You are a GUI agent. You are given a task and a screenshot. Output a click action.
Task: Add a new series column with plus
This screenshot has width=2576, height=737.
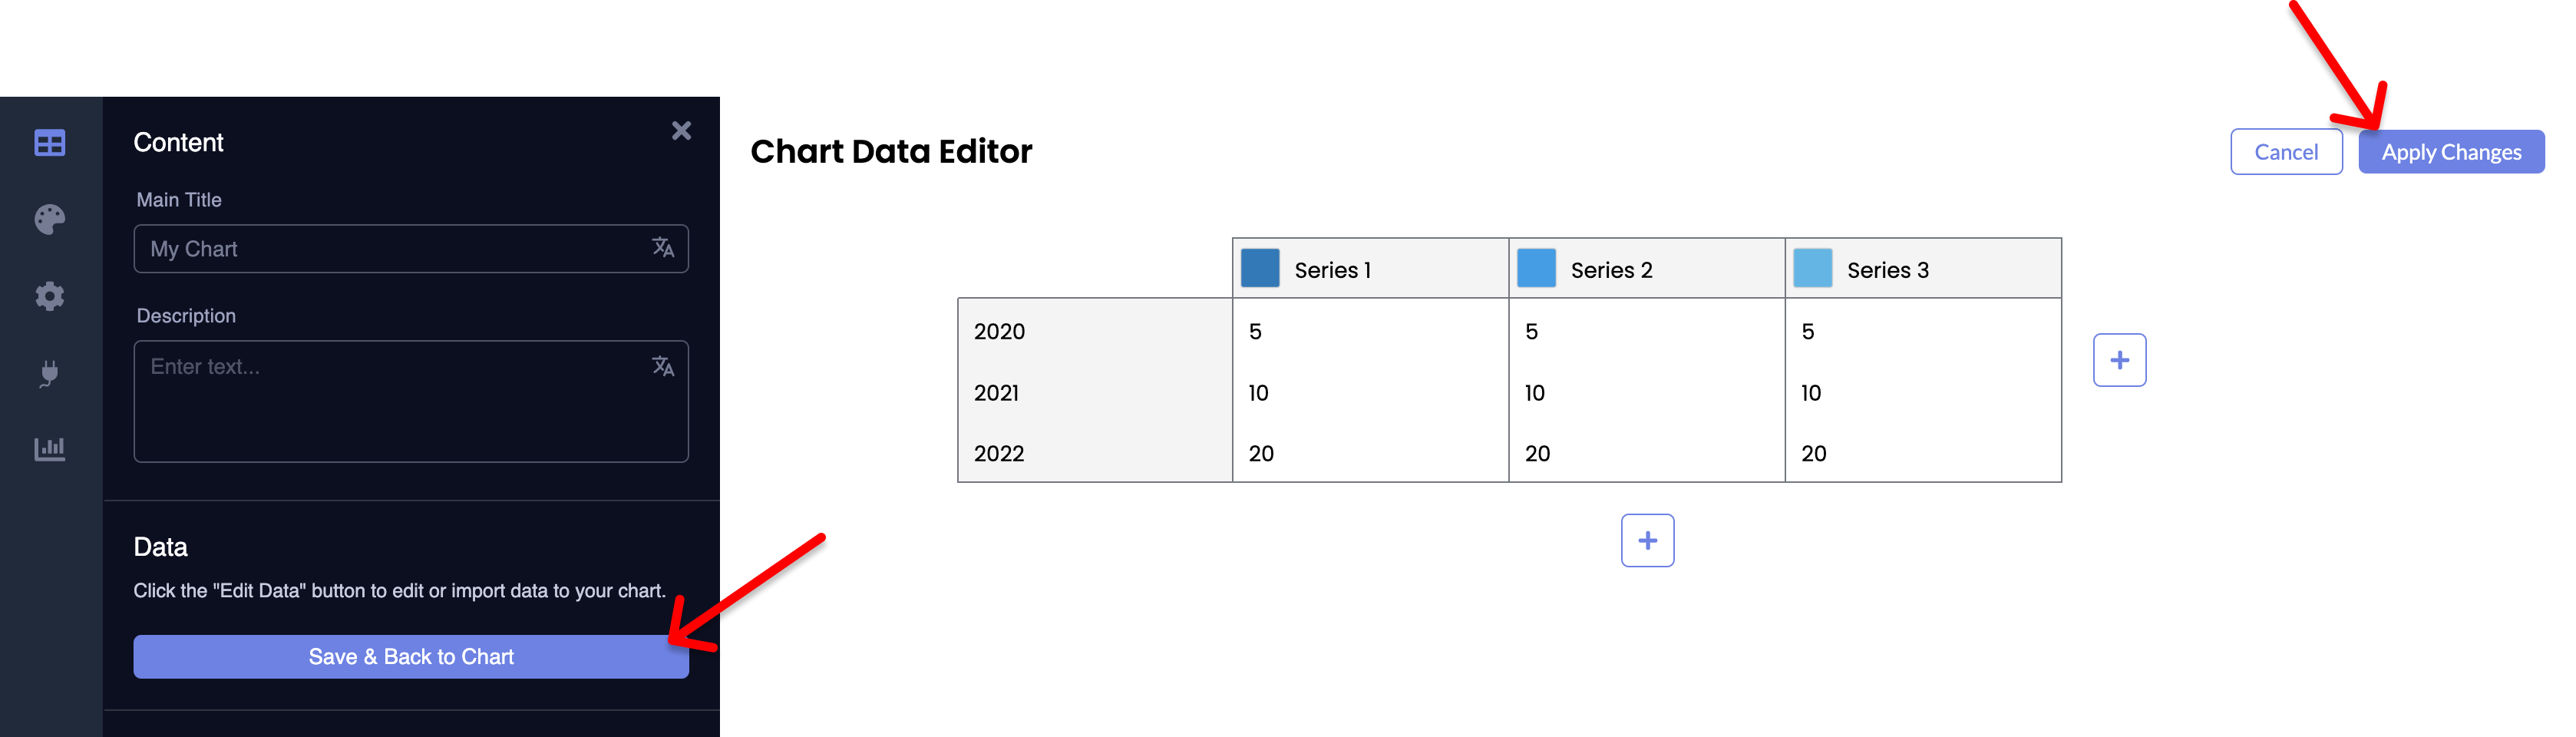coord(2119,360)
